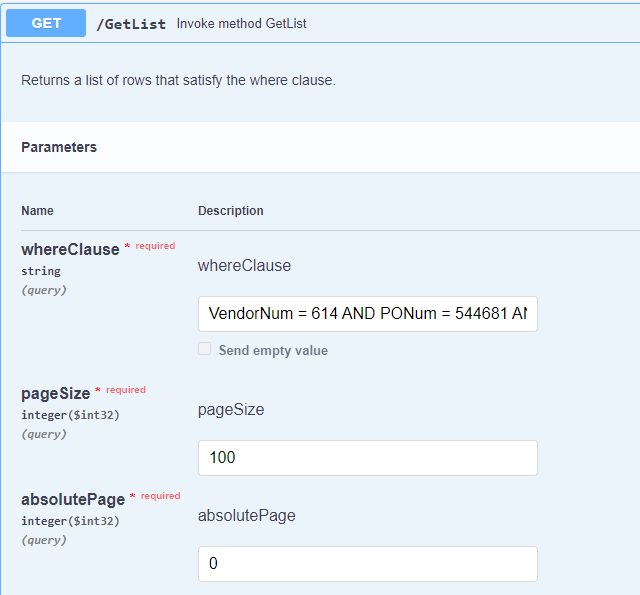640x595 pixels.
Task: Focus the whereClause input field
Action: tap(367, 314)
